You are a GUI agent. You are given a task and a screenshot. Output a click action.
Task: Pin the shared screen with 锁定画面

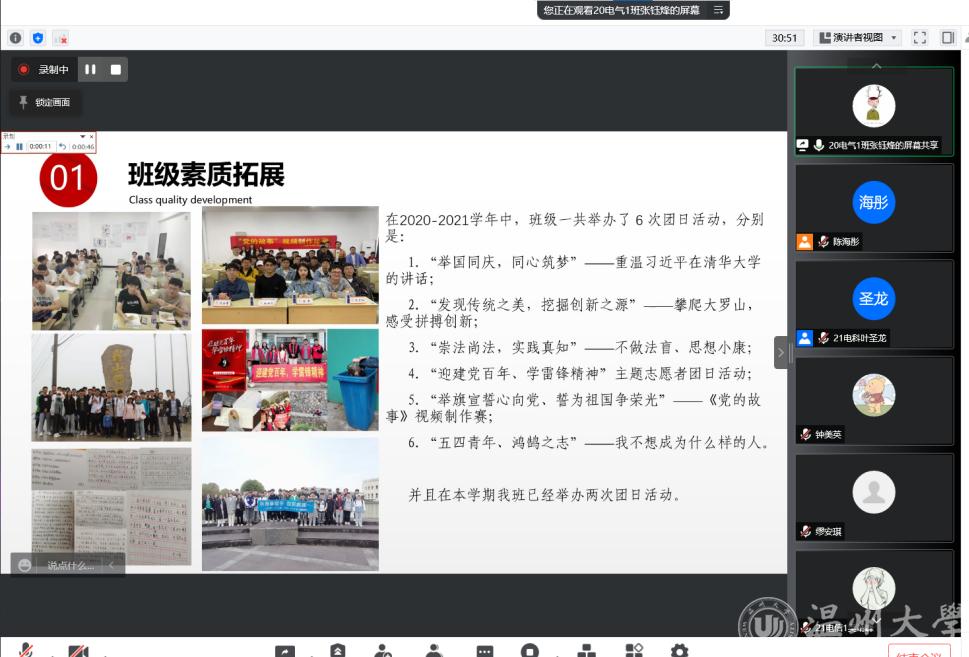pos(45,102)
